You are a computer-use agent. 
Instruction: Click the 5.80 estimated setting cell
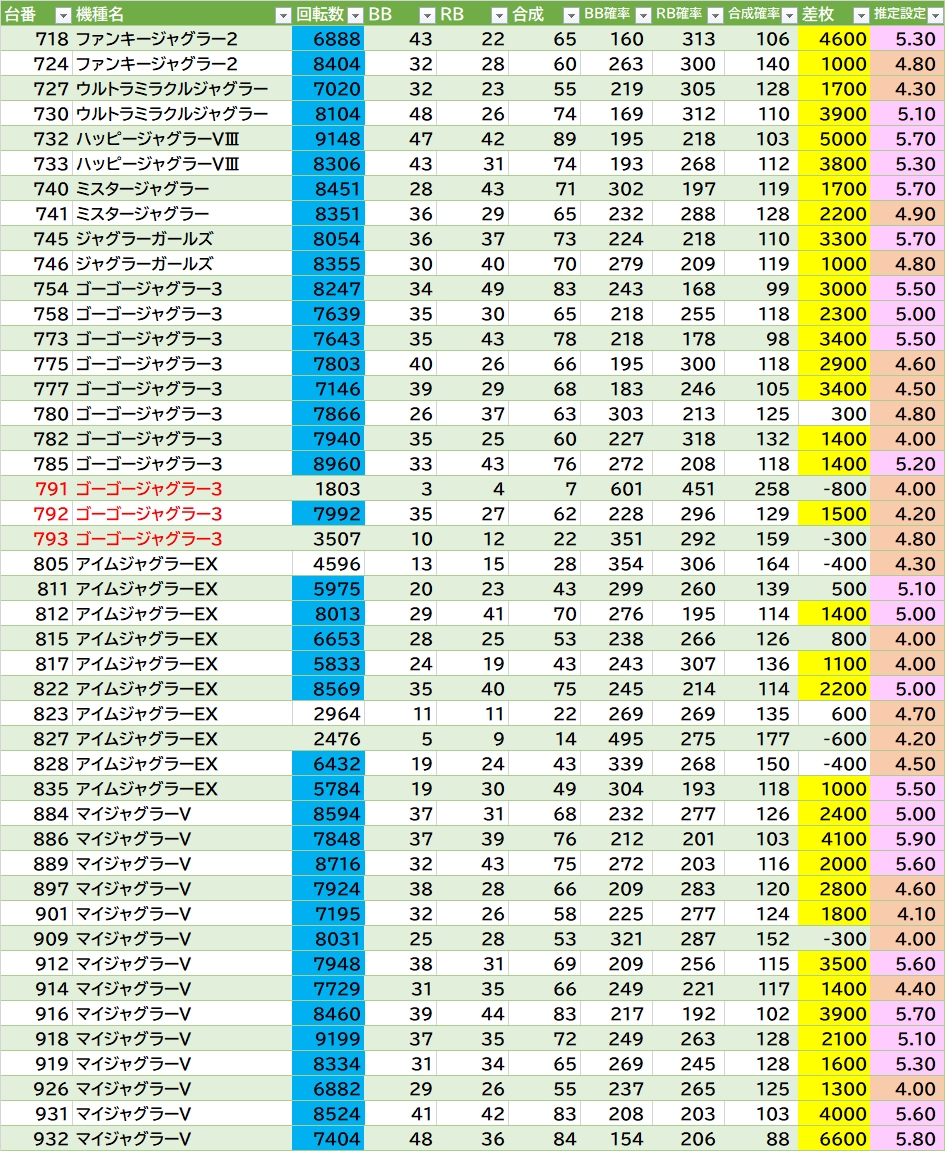pyautogui.click(x=908, y=1137)
